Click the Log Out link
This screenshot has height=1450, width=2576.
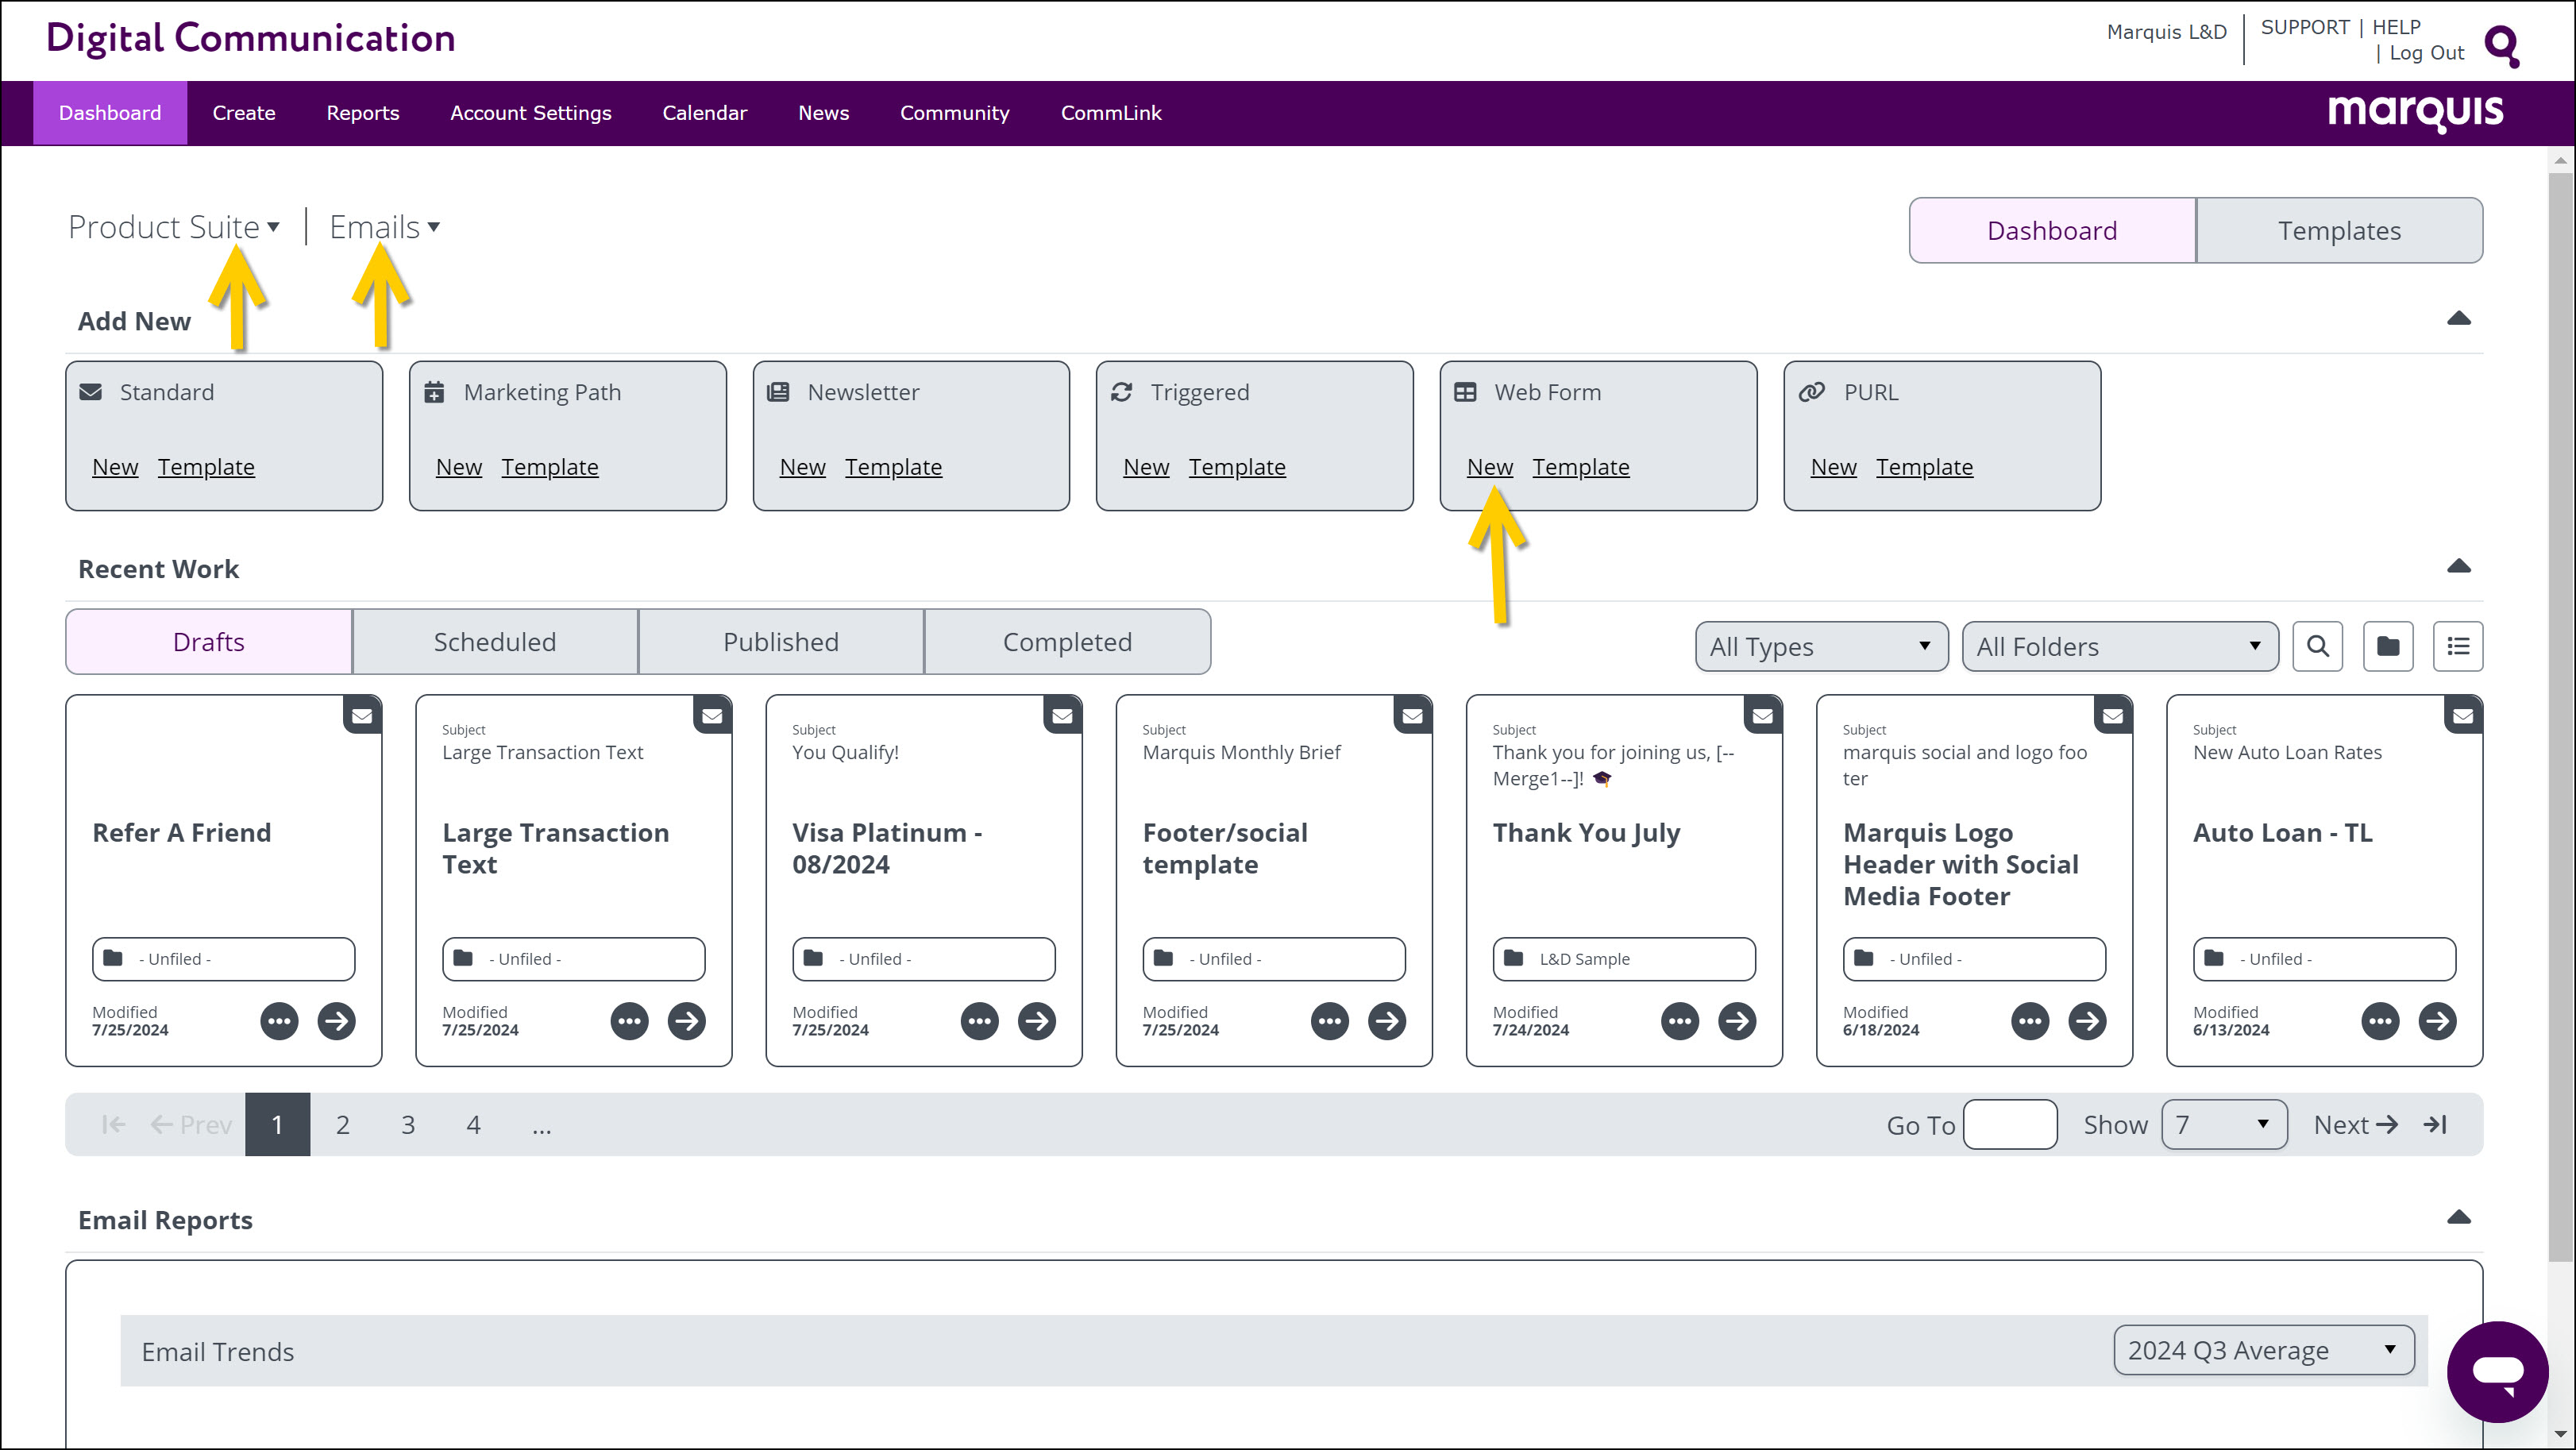coord(2427,53)
